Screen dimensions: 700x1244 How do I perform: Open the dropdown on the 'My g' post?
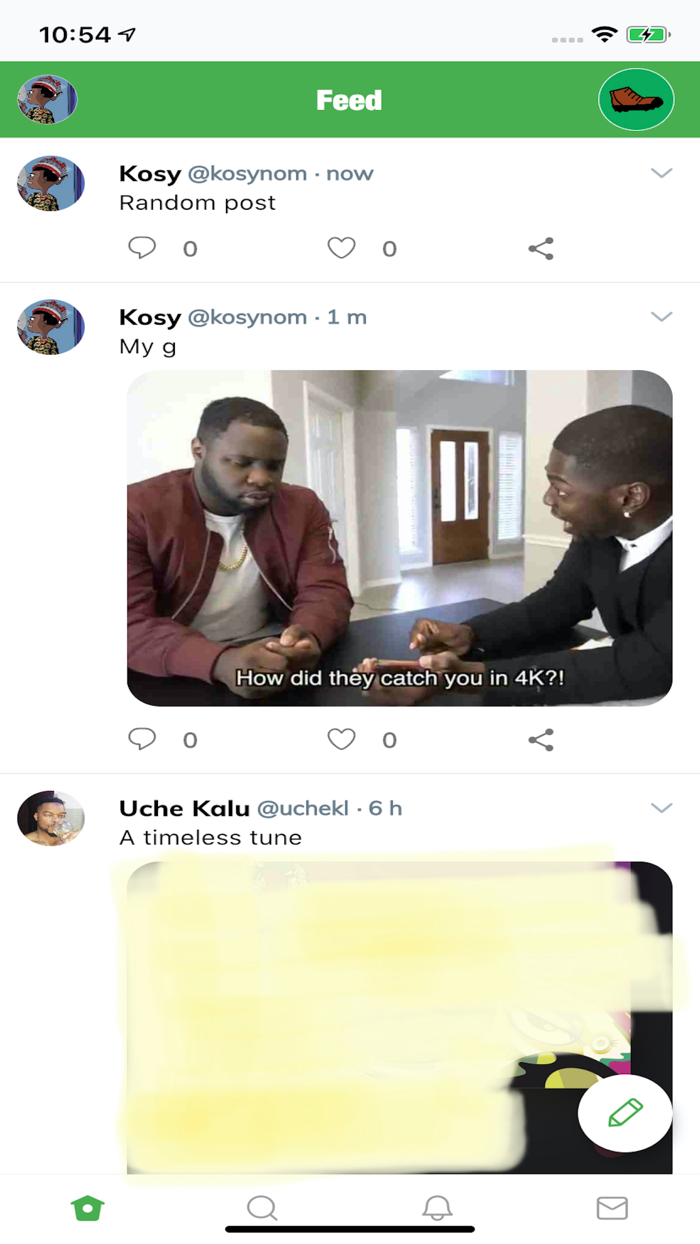tap(662, 316)
